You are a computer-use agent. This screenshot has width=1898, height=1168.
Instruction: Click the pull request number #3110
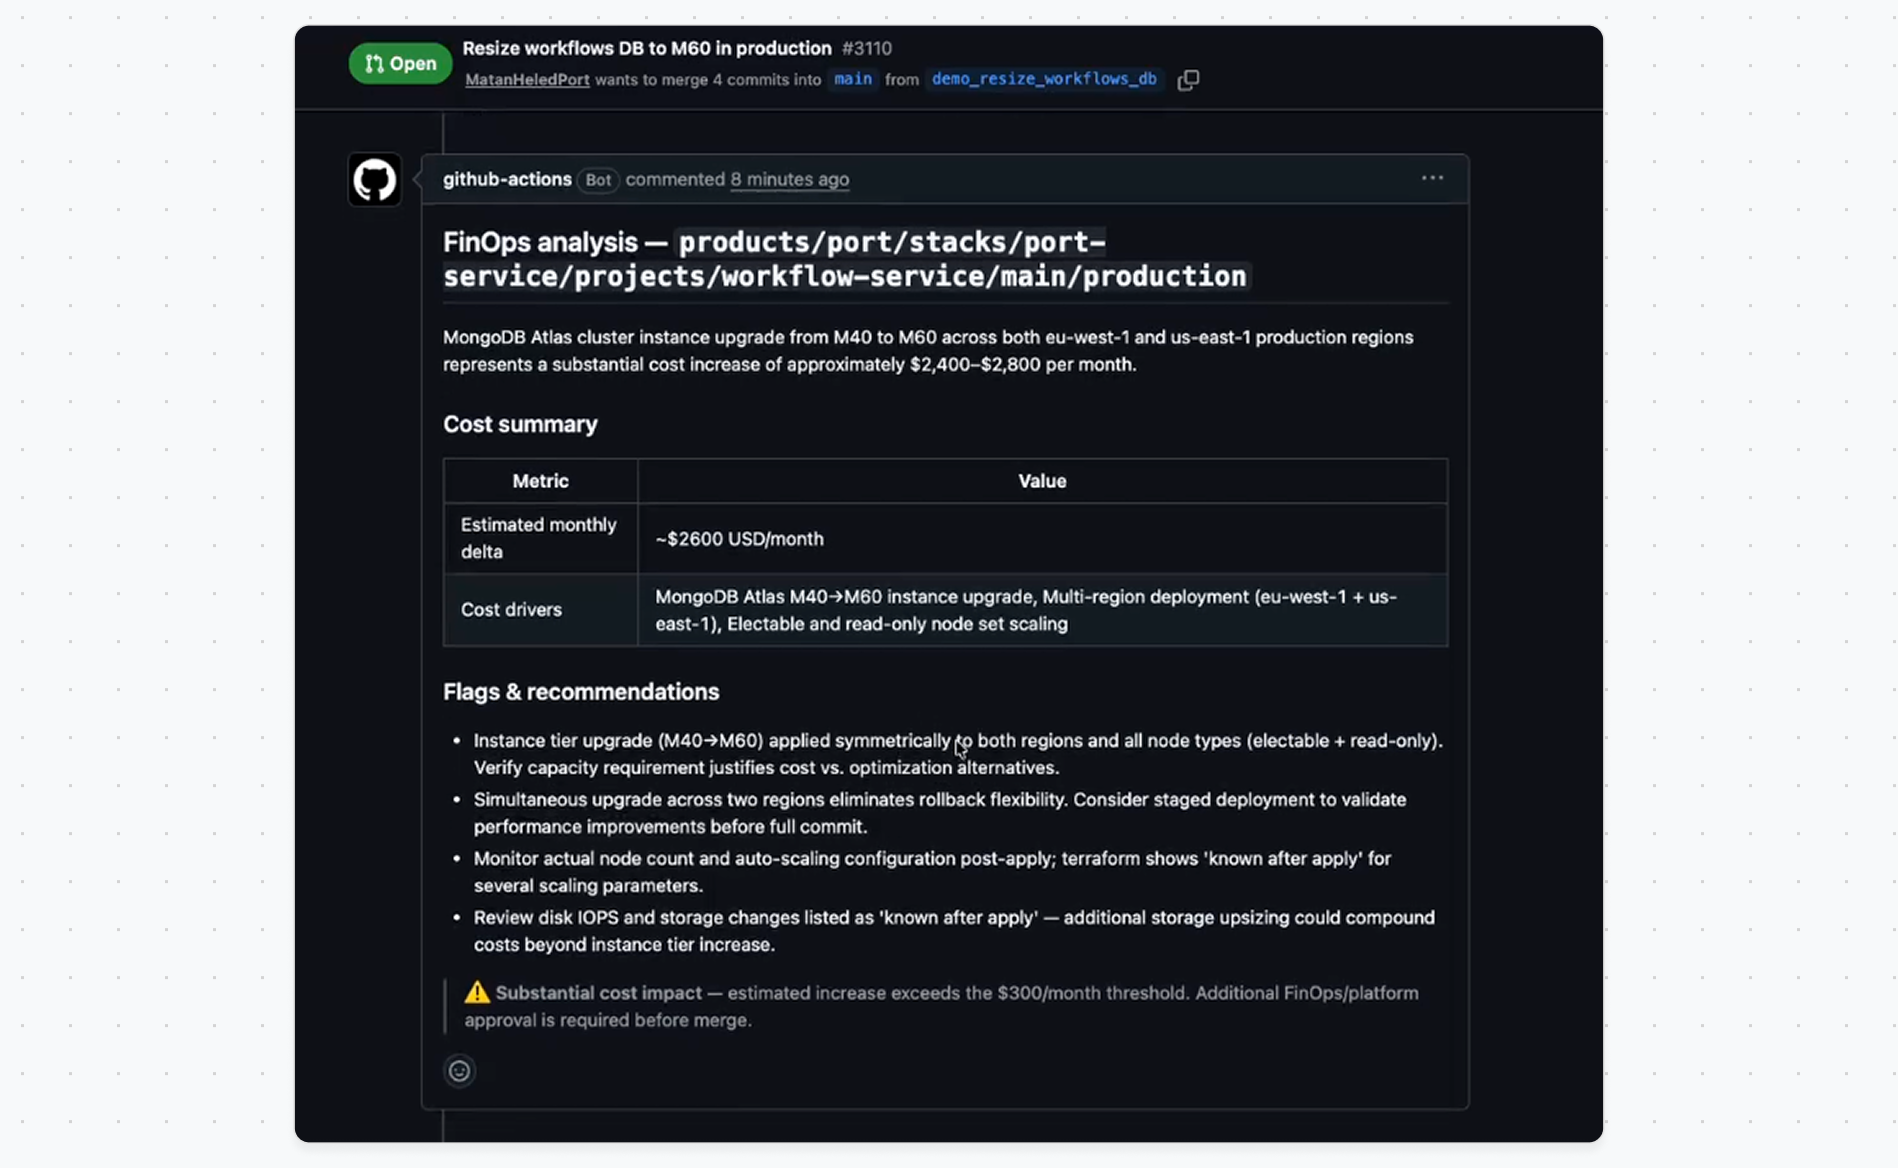(x=867, y=48)
